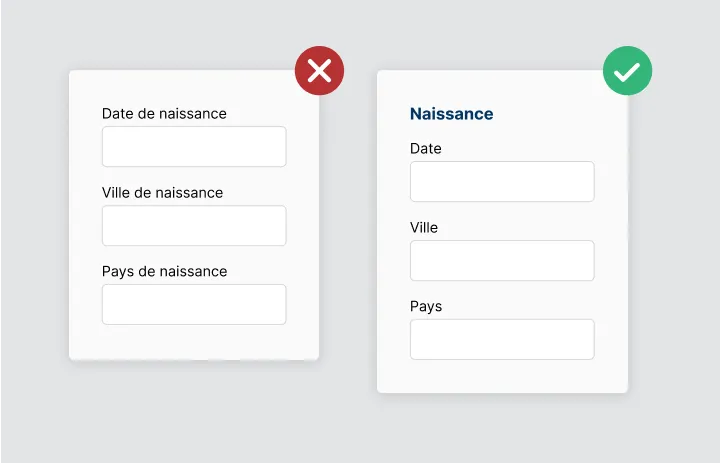Screen dimensions: 720x463
Task: Click the Ville field under Naissance heading
Action: click(x=502, y=260)
